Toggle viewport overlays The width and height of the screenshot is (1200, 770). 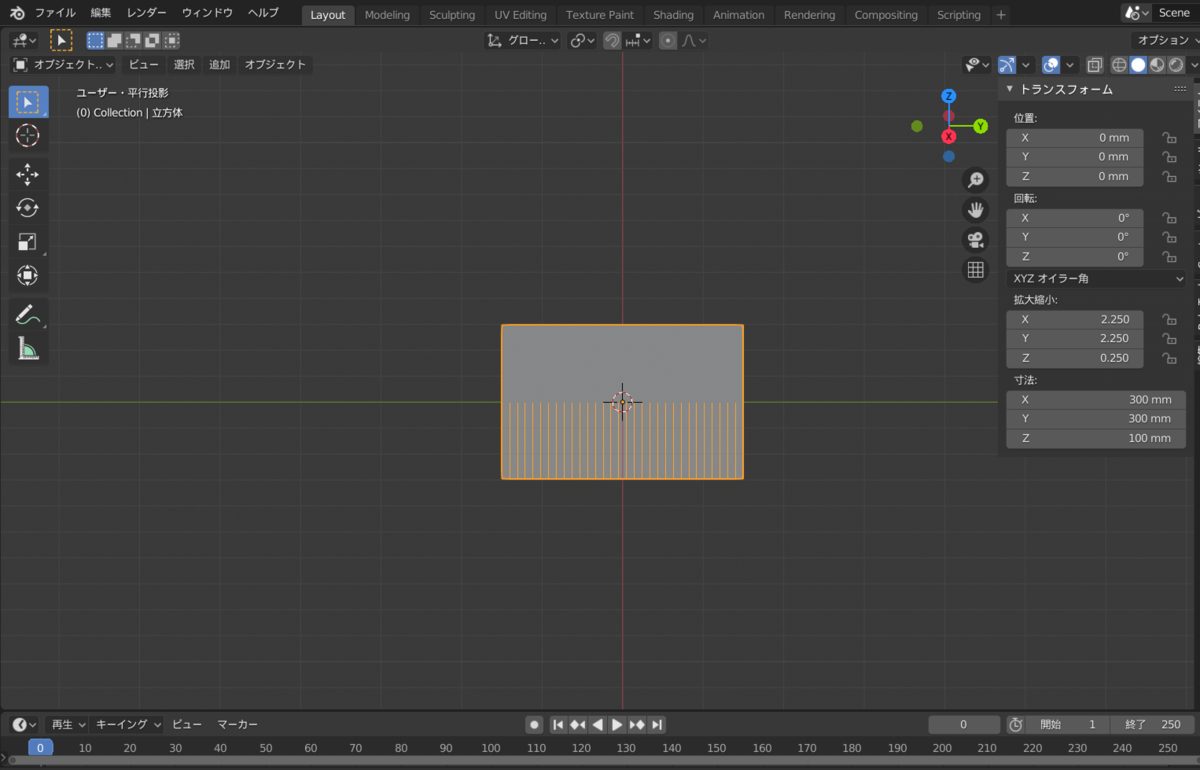click(x=1051, y=65)
